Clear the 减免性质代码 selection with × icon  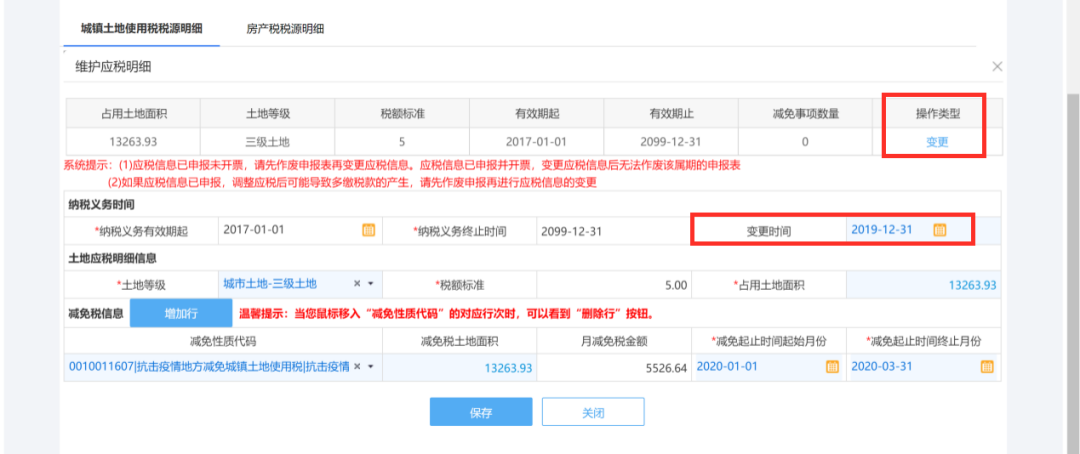357,367
